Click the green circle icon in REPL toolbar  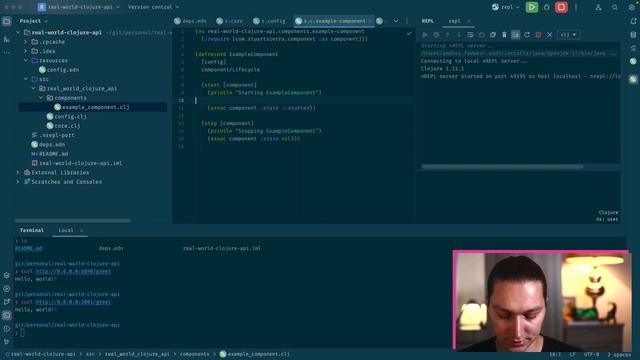482,35
